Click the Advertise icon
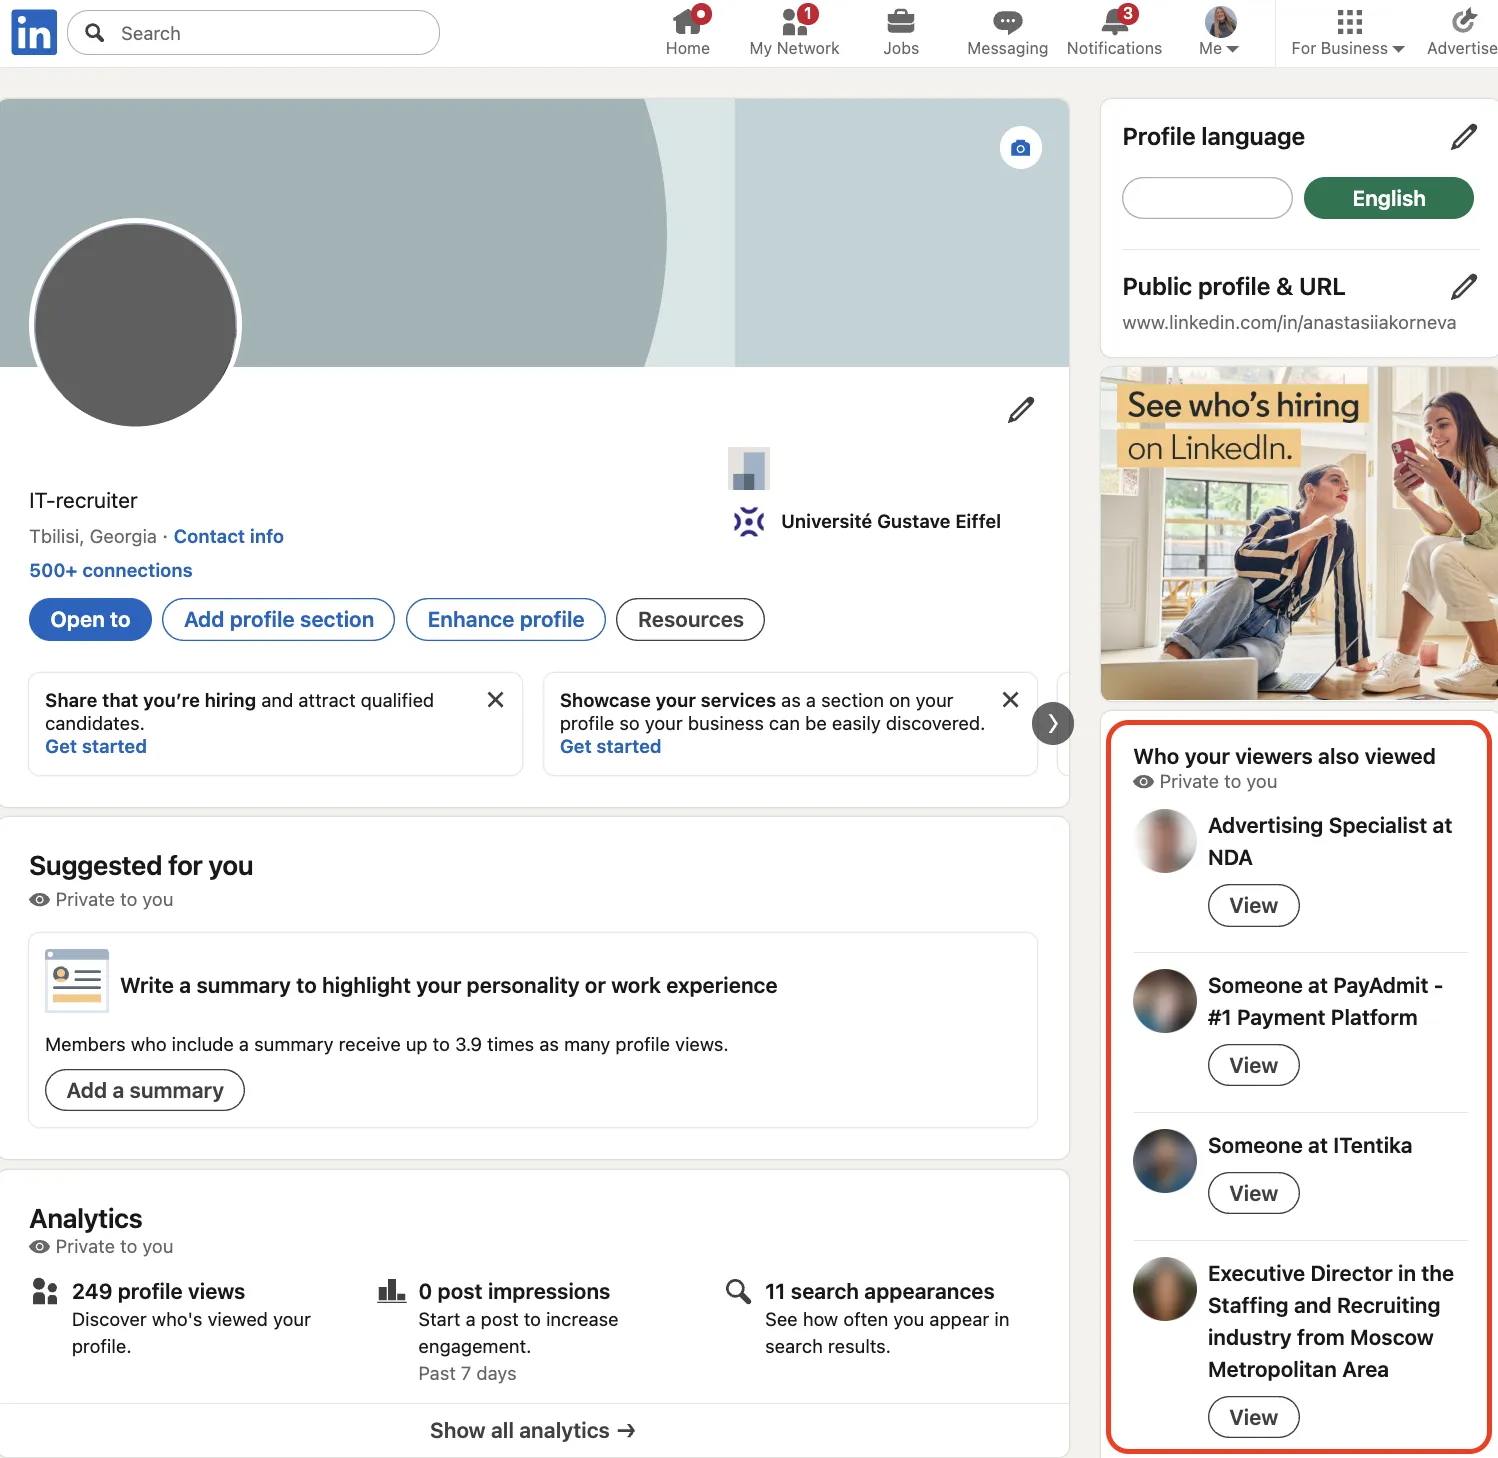The height and width of the screenshot is (1458, 1498). click(1462, 20)
